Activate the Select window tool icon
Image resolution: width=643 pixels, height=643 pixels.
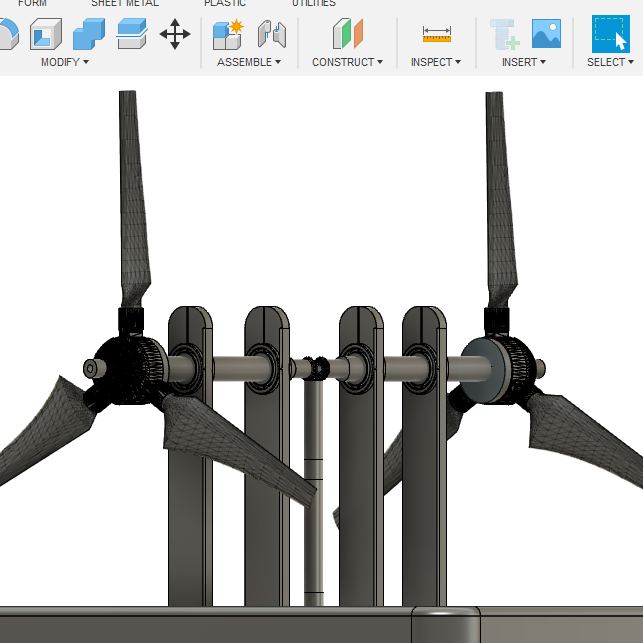[611, 34]
